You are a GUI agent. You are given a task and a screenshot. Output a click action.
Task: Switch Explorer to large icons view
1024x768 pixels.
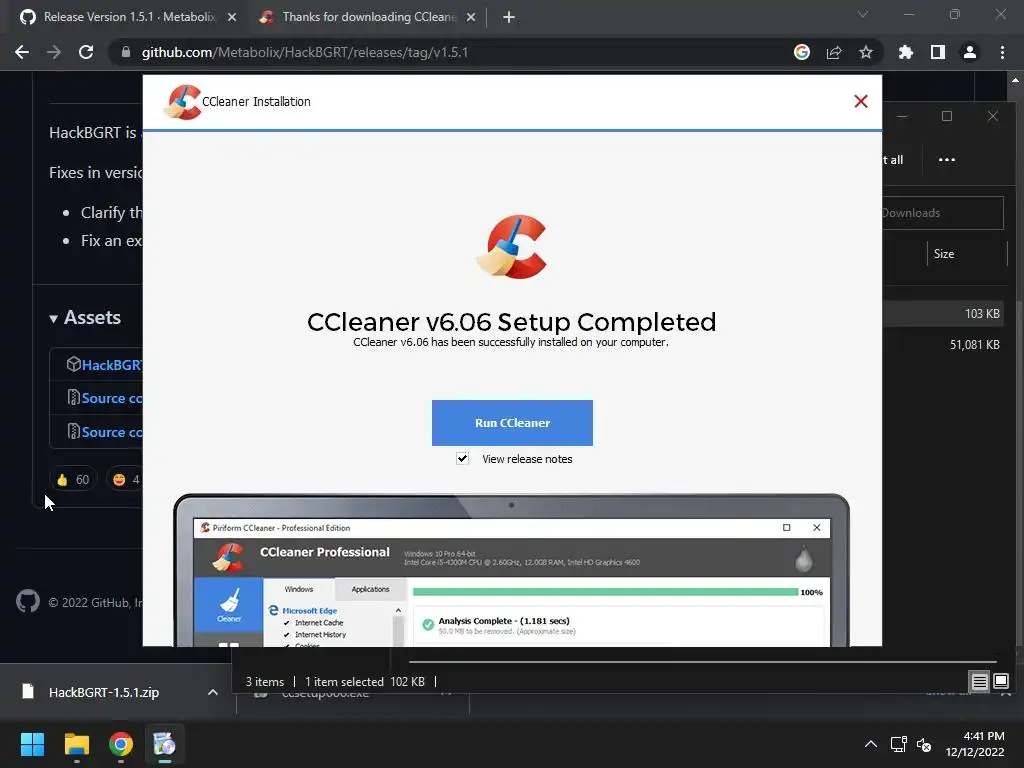click(1001, 682)
